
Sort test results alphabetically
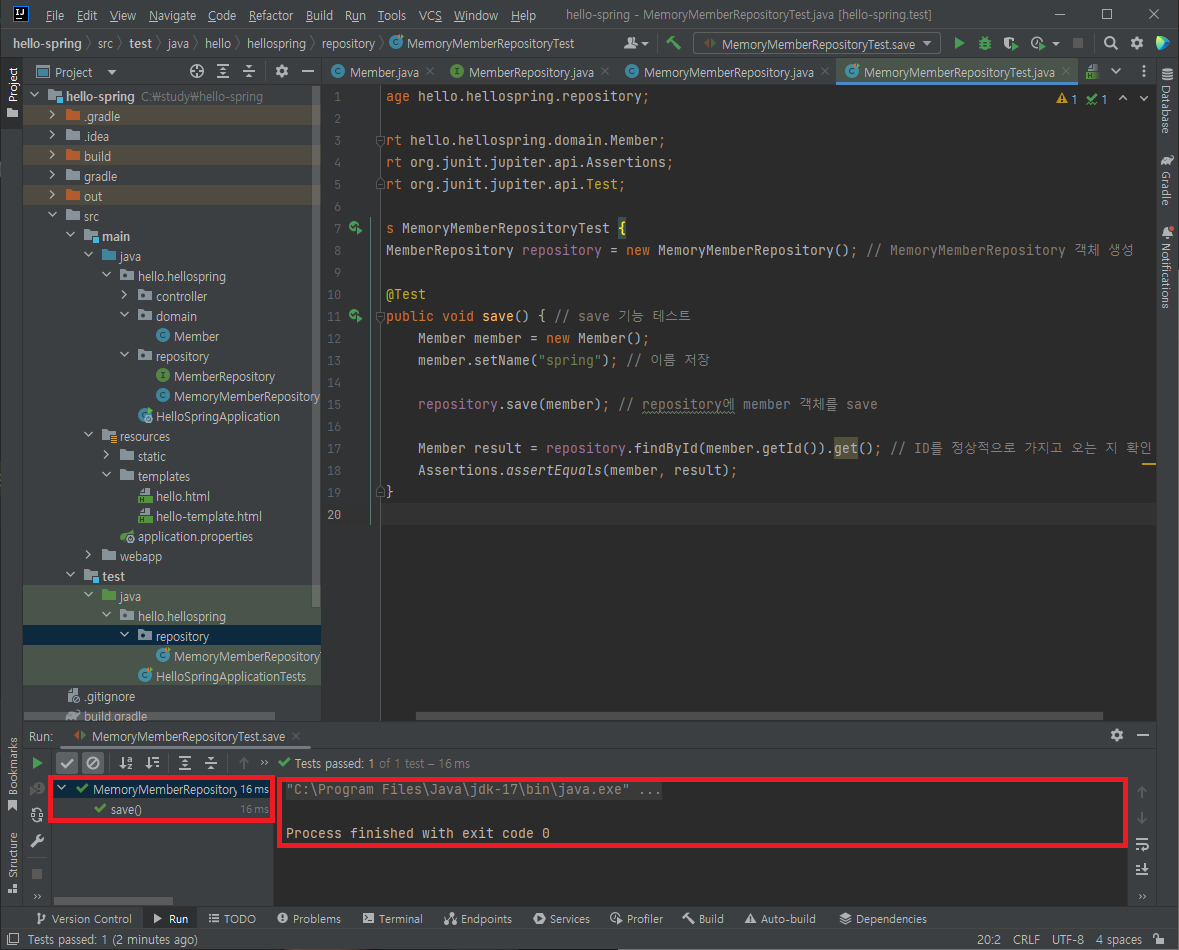(126, 763)
